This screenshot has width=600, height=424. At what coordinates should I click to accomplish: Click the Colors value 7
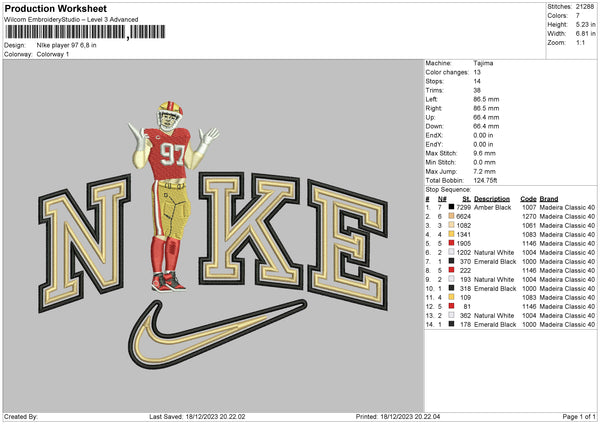pyautogui.click(x=578, y=16)
